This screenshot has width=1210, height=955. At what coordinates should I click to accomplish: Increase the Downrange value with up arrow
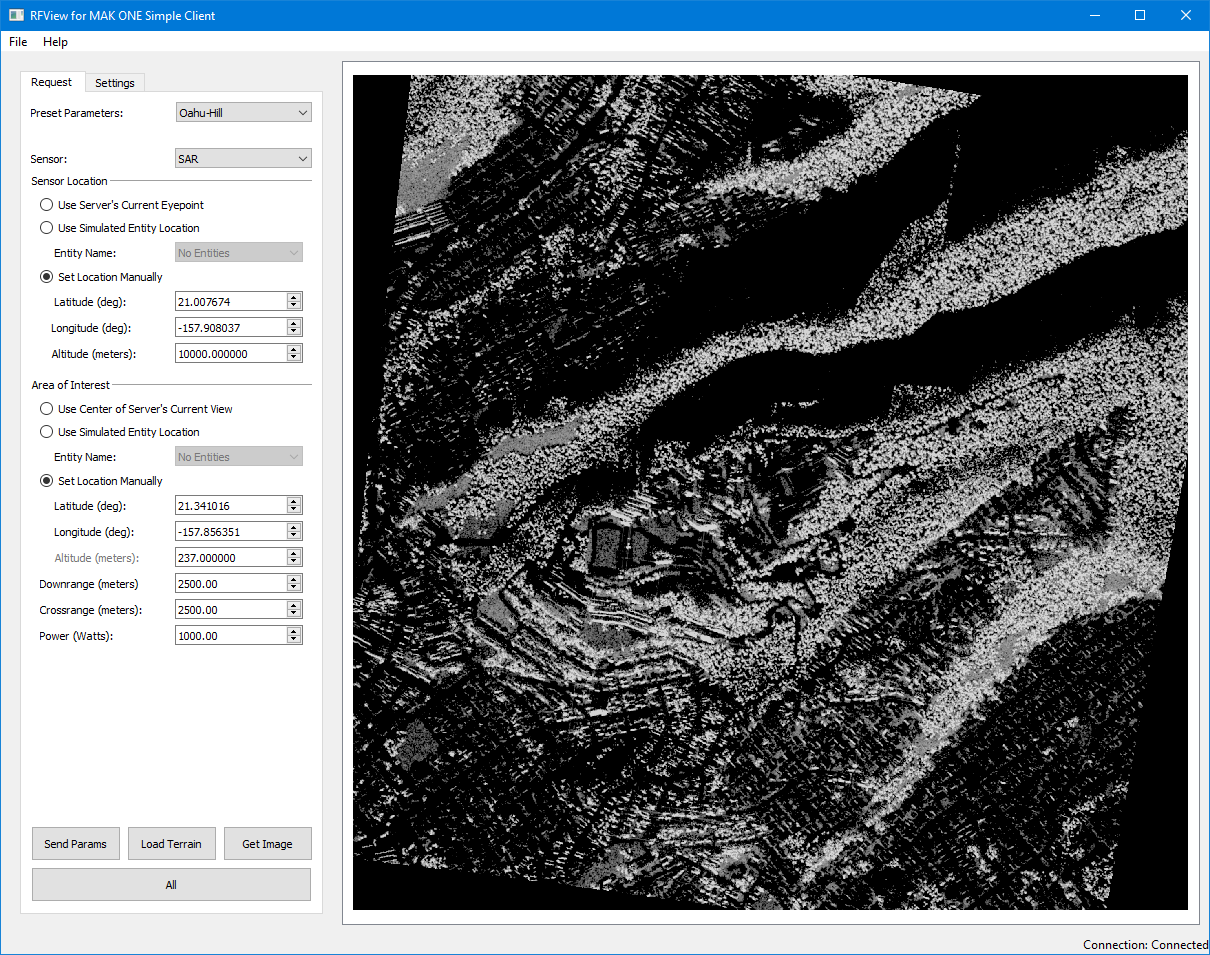pyautogui.click(x=294, y=579)
